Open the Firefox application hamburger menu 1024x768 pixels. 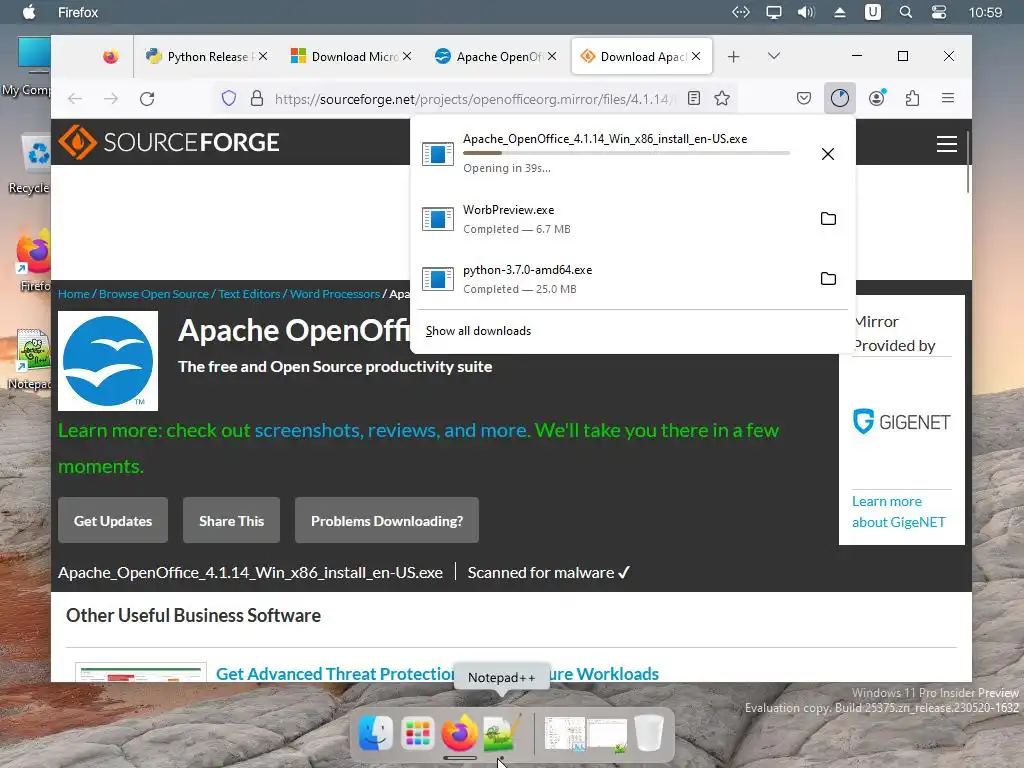pyautogui.click(x=948, y=99)
